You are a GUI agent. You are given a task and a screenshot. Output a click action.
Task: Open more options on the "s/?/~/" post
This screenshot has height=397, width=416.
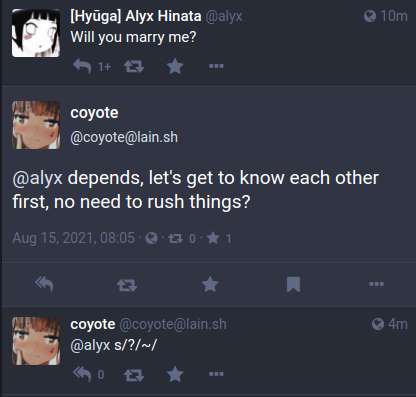pos(216,374)
